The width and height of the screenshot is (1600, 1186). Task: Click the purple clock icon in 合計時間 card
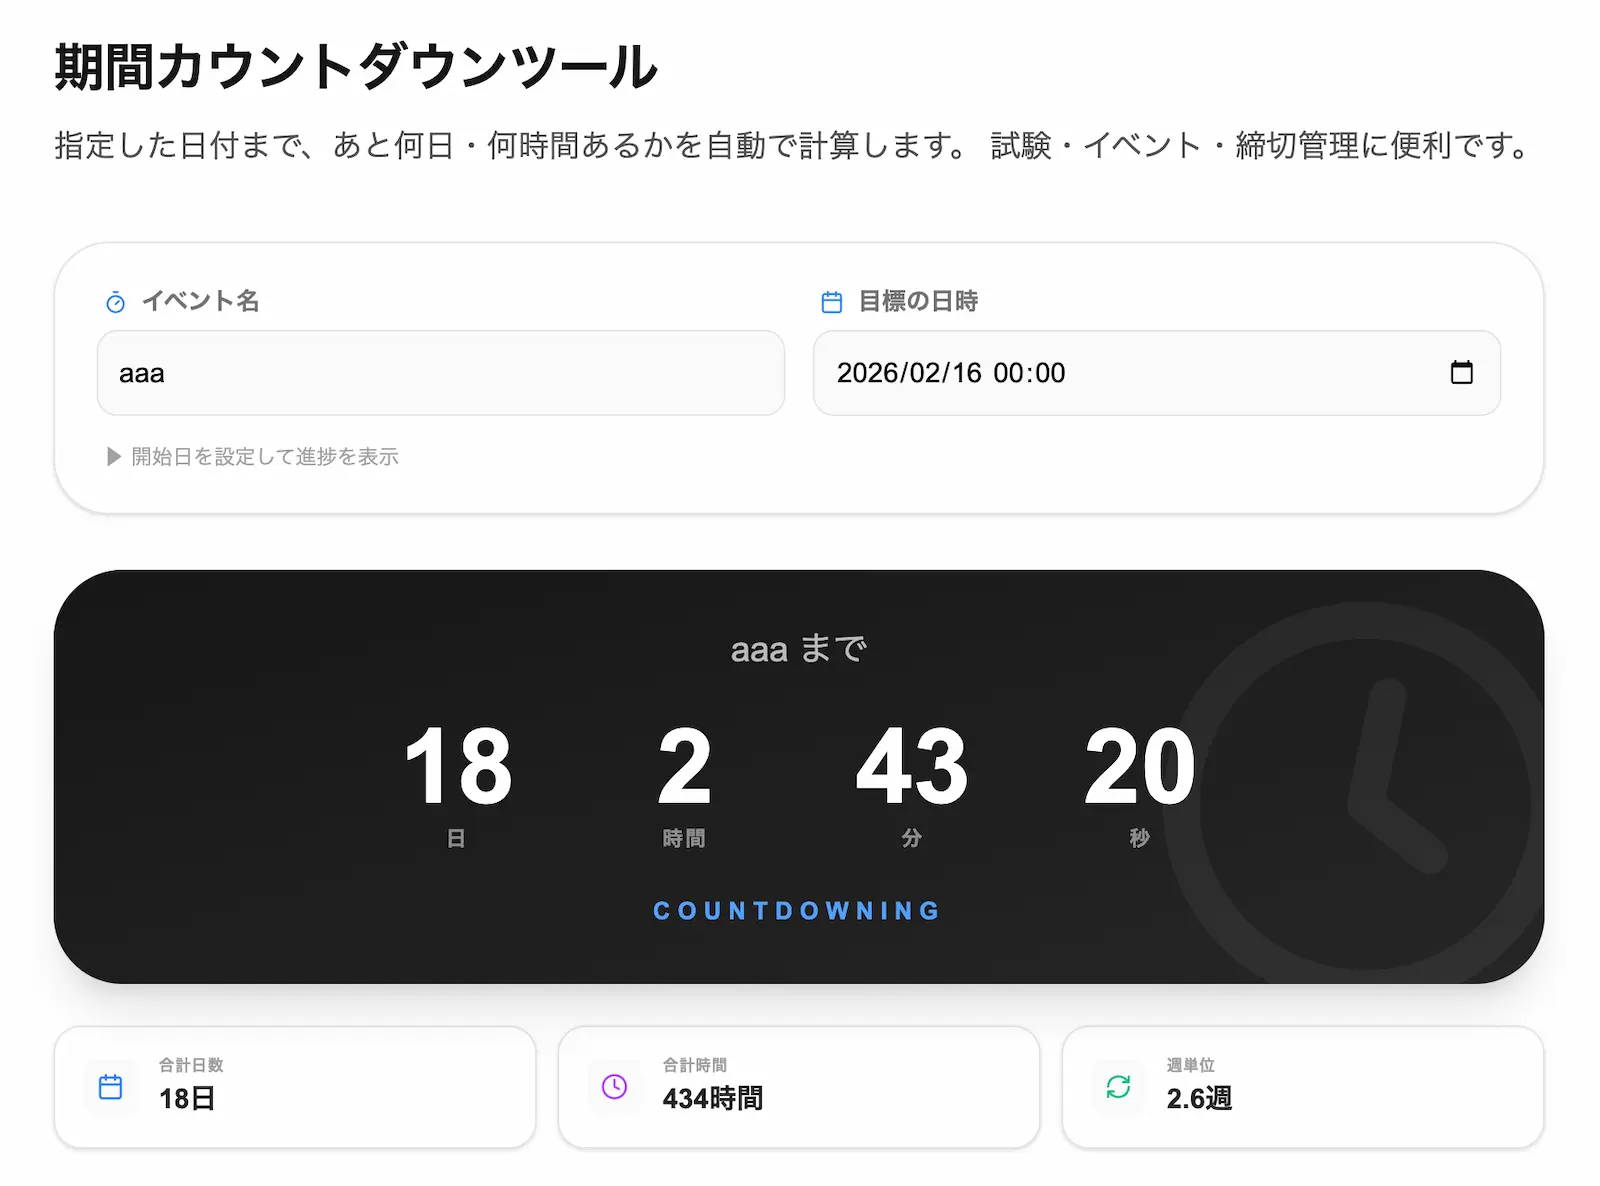pyautogui.click(x=615, y=1087)
